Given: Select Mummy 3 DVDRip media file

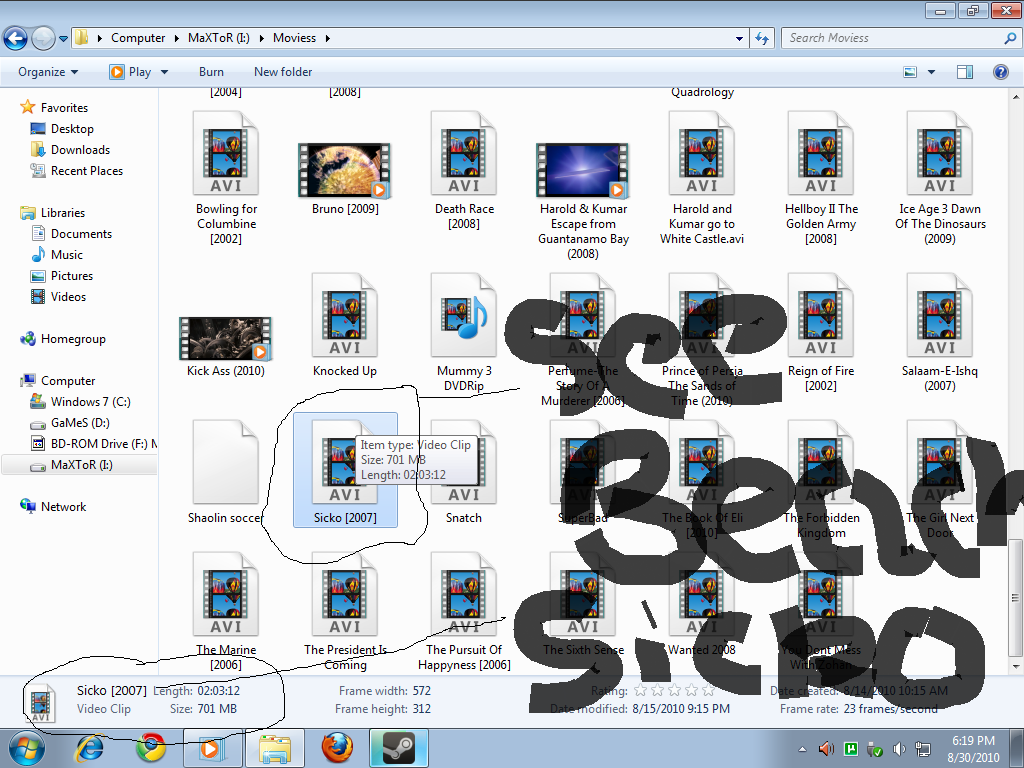Looking at the screenshot, I should [464, 333].
